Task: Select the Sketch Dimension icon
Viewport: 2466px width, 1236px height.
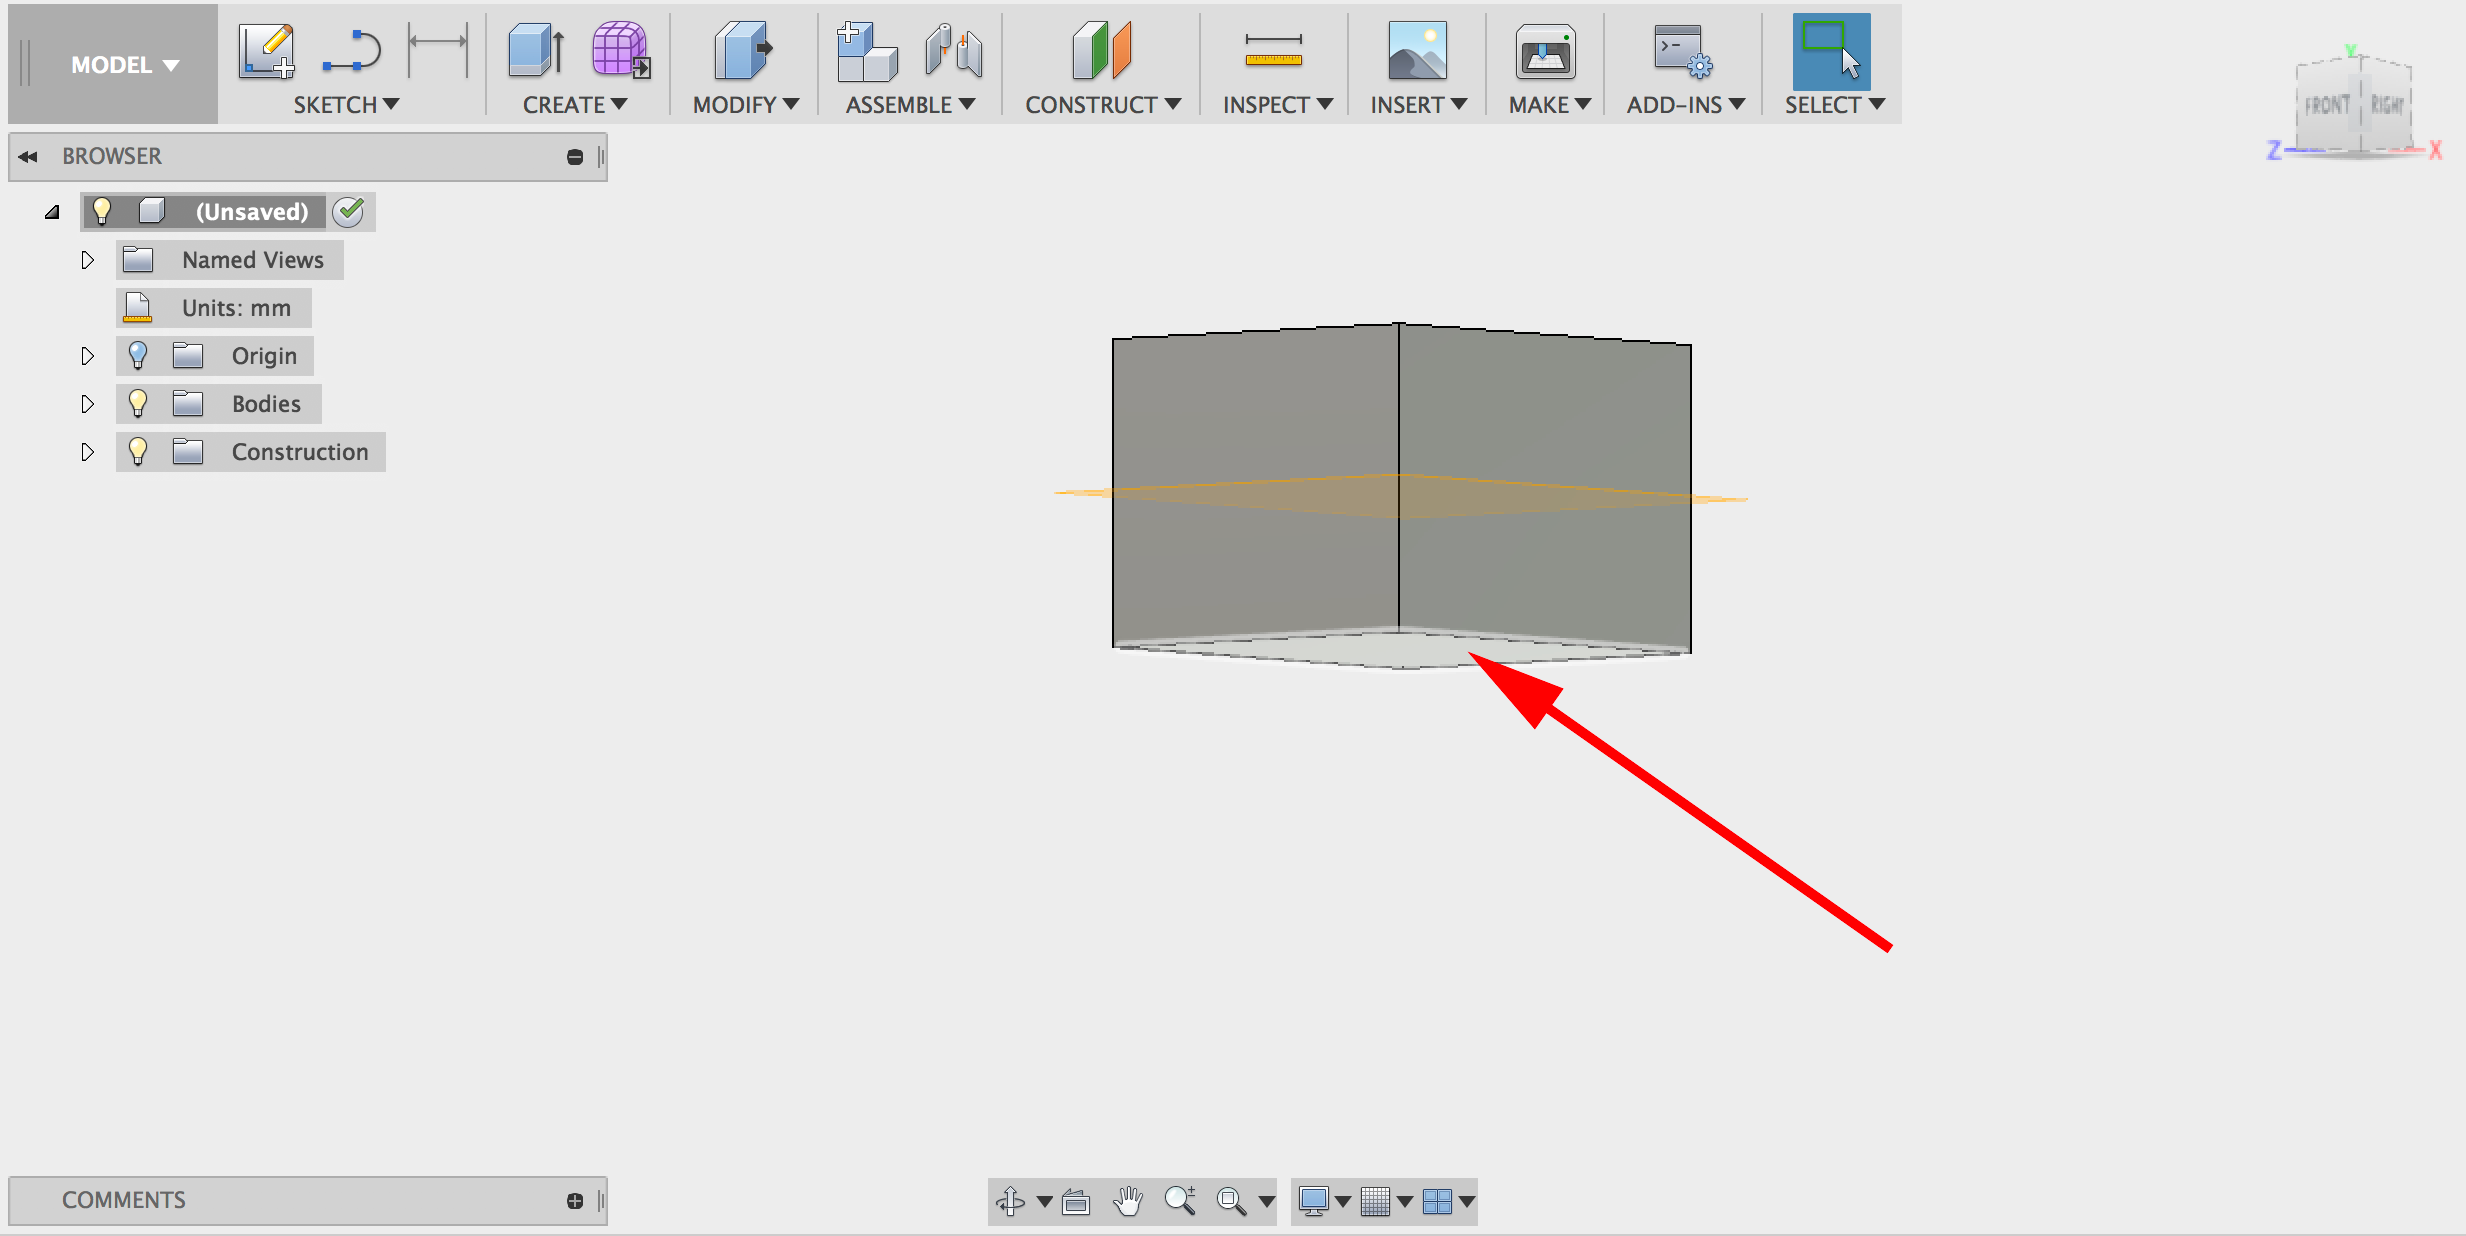Action: tap(438, 51)
